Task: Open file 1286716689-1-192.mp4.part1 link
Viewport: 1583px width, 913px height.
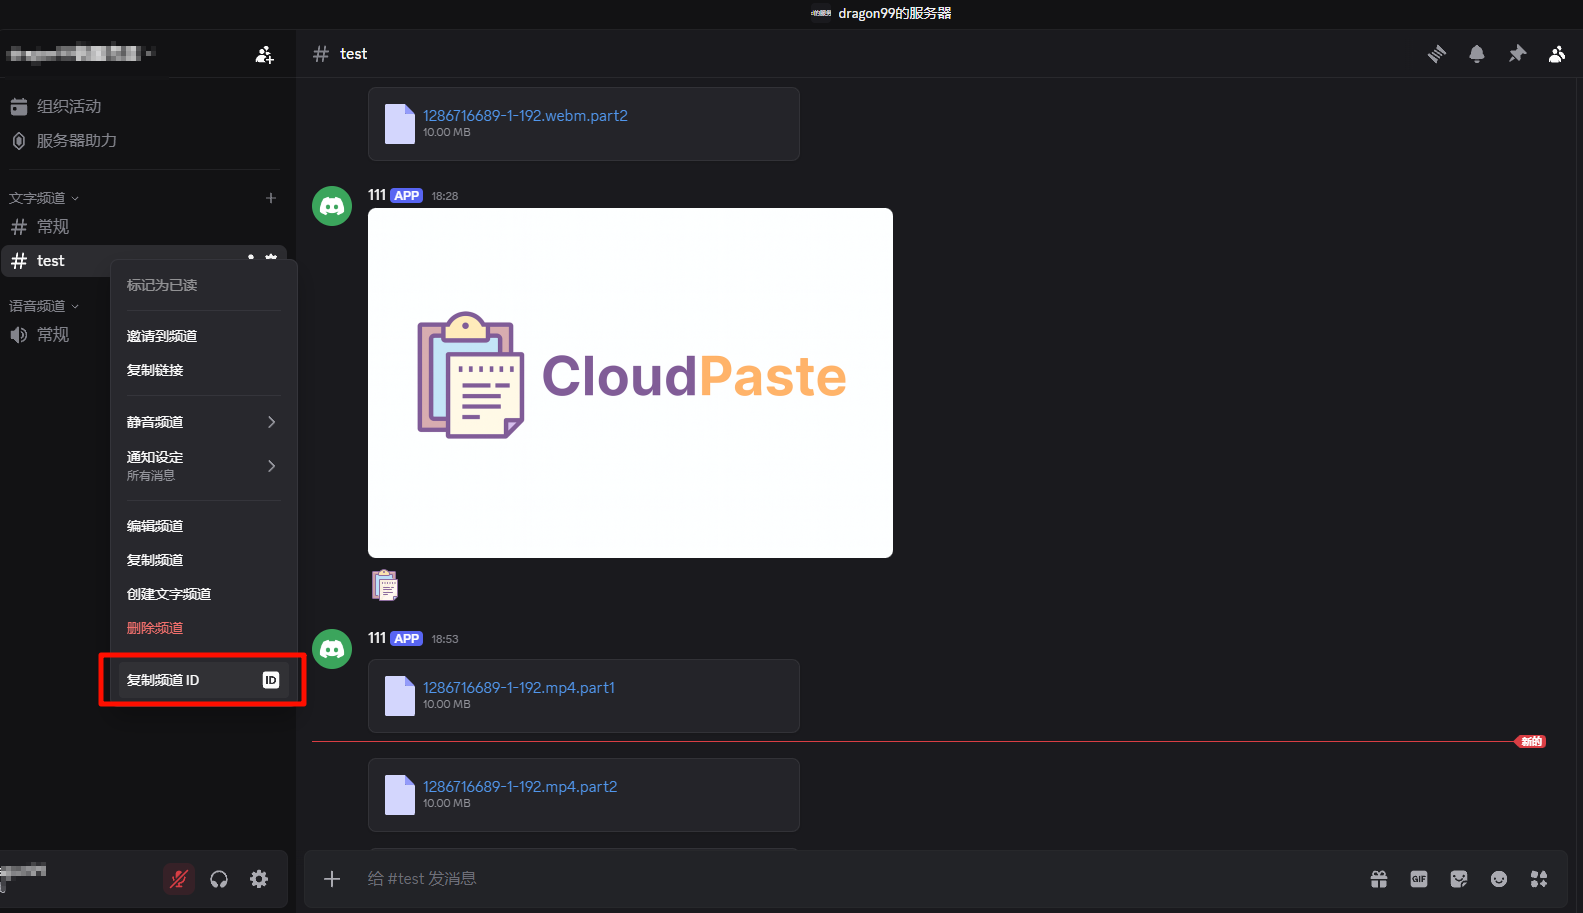Action: tap(519, 688)
